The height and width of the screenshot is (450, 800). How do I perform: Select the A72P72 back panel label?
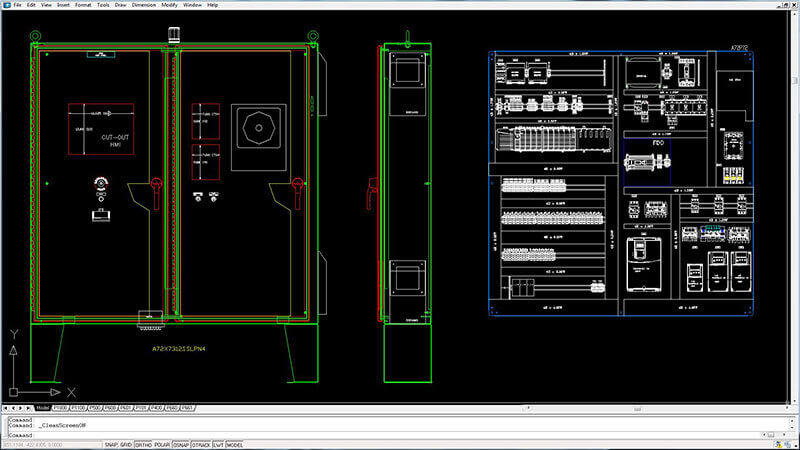pyautogui.click(x=739, y=48)
